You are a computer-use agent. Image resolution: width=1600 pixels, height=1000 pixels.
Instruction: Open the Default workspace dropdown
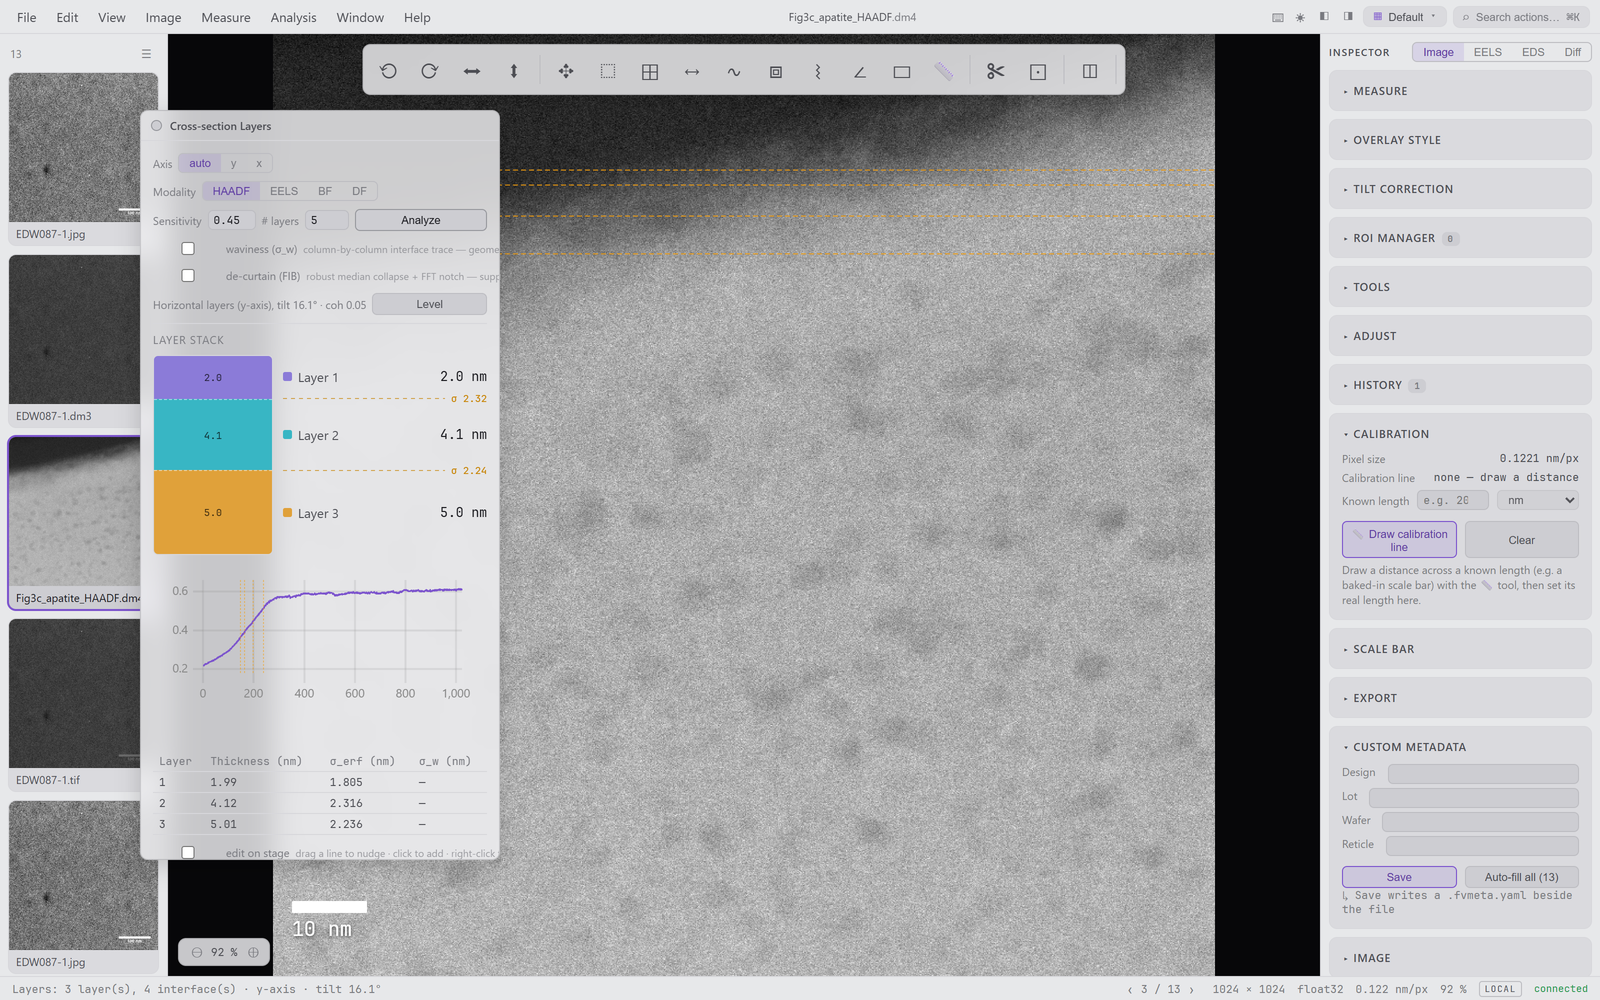point(1405,17)
